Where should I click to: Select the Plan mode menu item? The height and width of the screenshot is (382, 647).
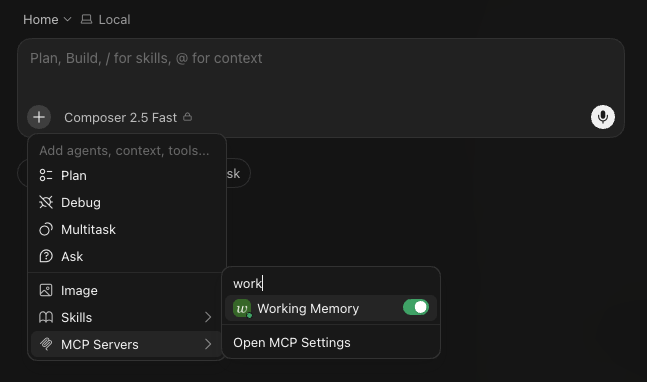(x=127, y=175)
